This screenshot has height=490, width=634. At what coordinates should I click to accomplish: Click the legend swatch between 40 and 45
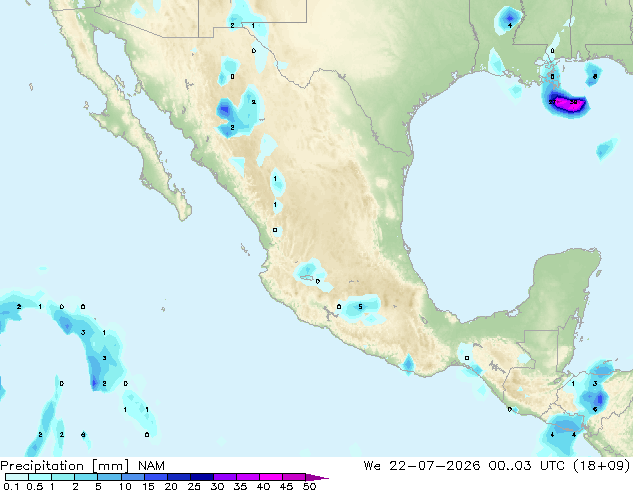[271, 477]
